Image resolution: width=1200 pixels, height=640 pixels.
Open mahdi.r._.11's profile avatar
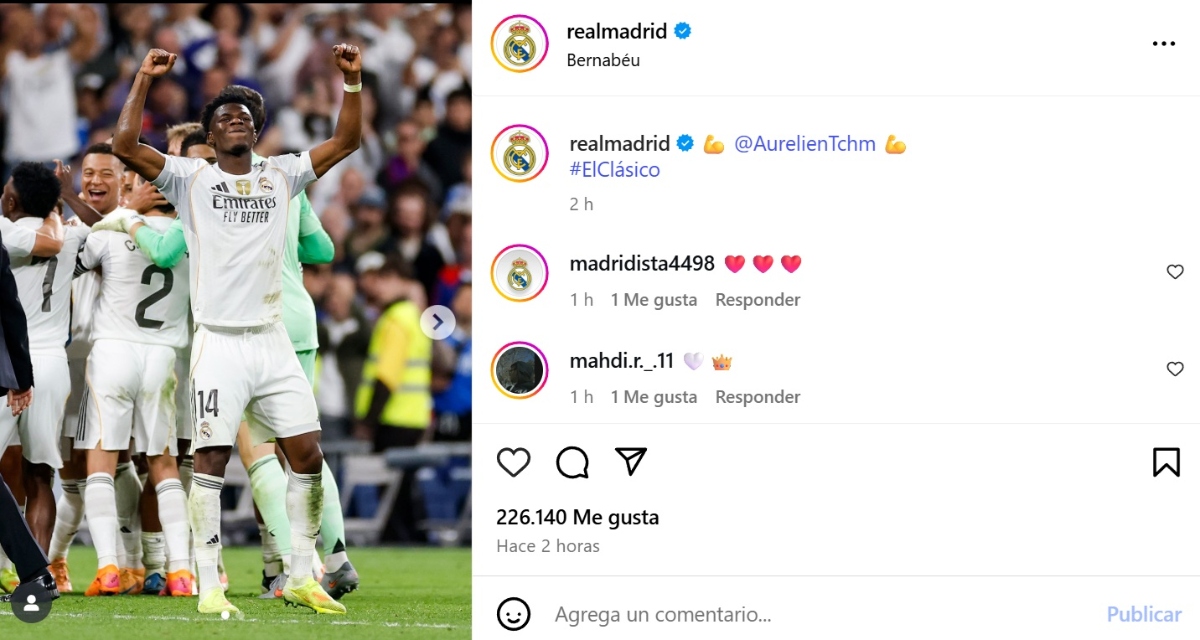pos(520,370)
